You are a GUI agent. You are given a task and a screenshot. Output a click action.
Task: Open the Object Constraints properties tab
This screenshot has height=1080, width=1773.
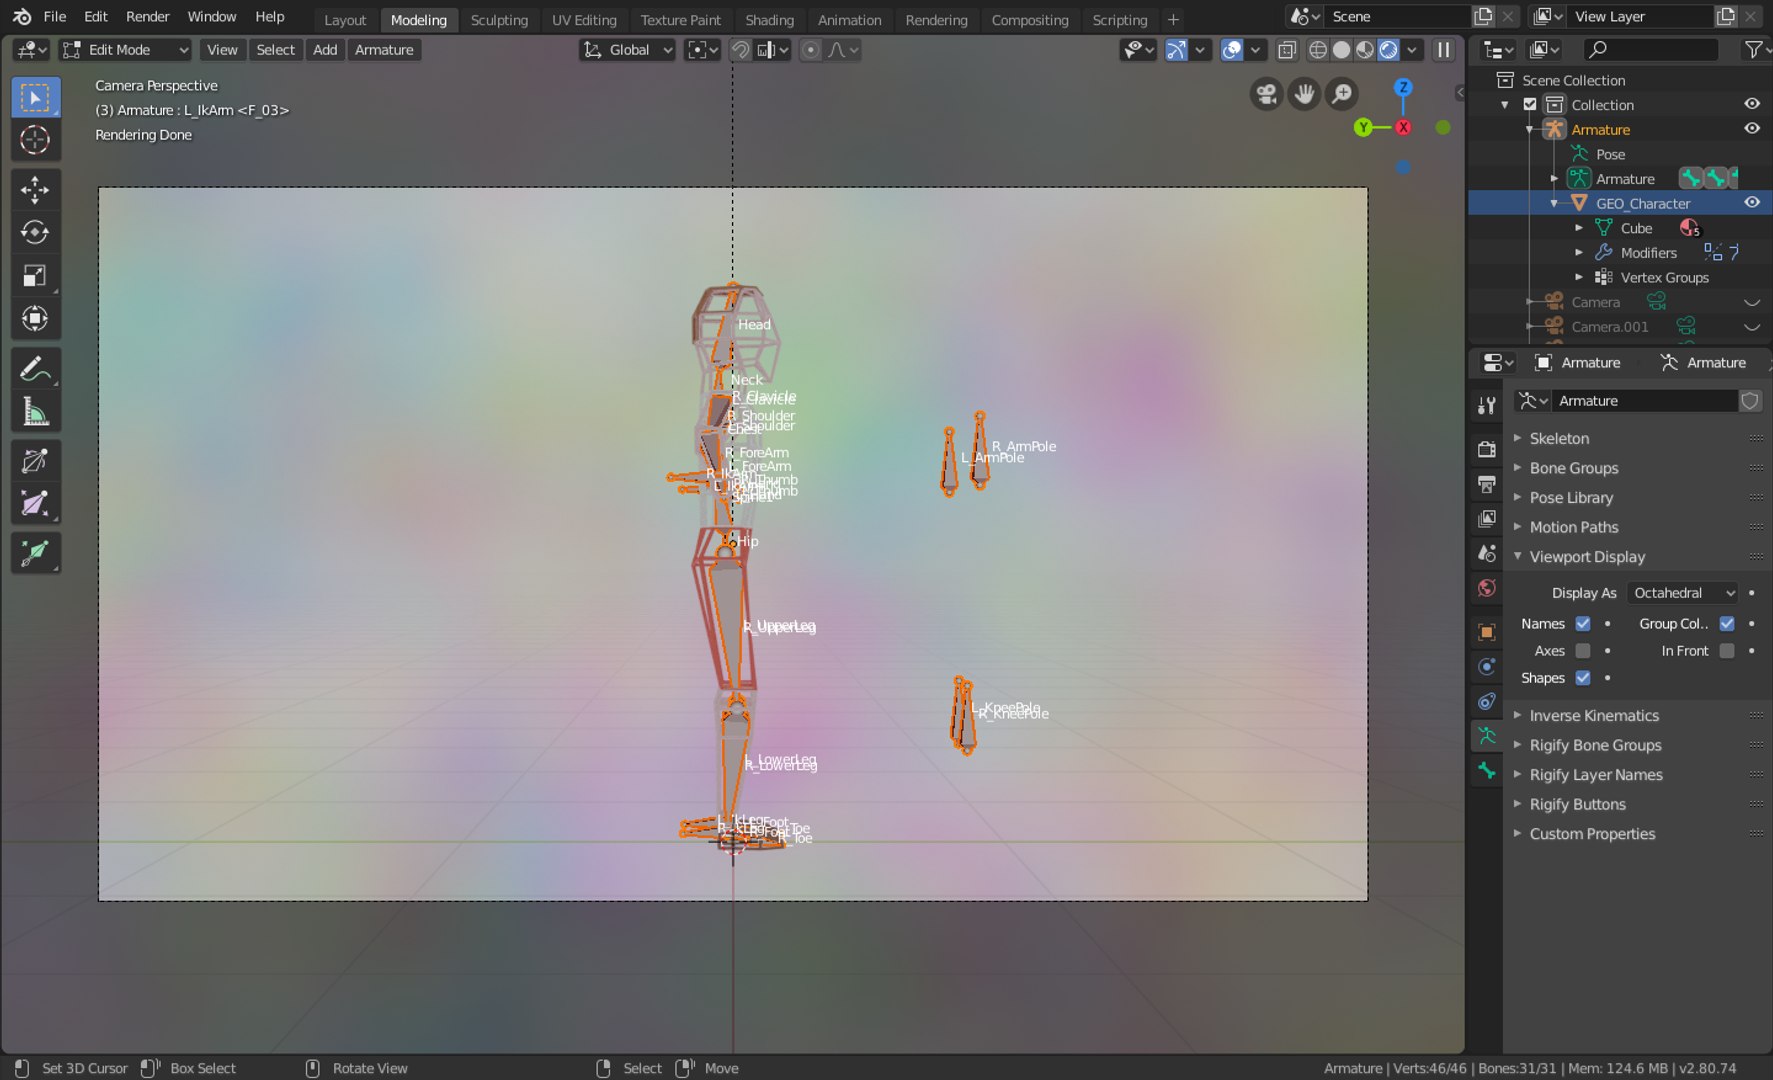coord(1487,701)
